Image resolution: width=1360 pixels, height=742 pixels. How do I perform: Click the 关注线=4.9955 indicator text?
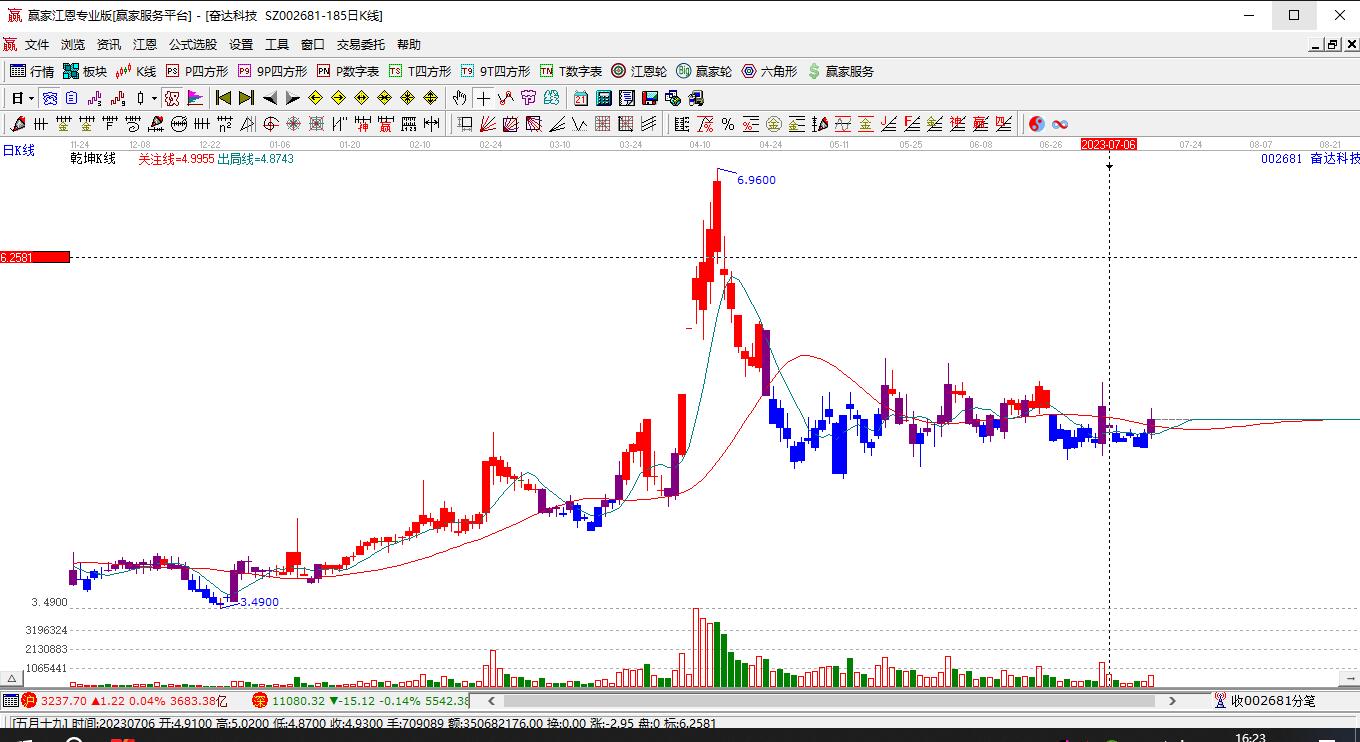176,159
